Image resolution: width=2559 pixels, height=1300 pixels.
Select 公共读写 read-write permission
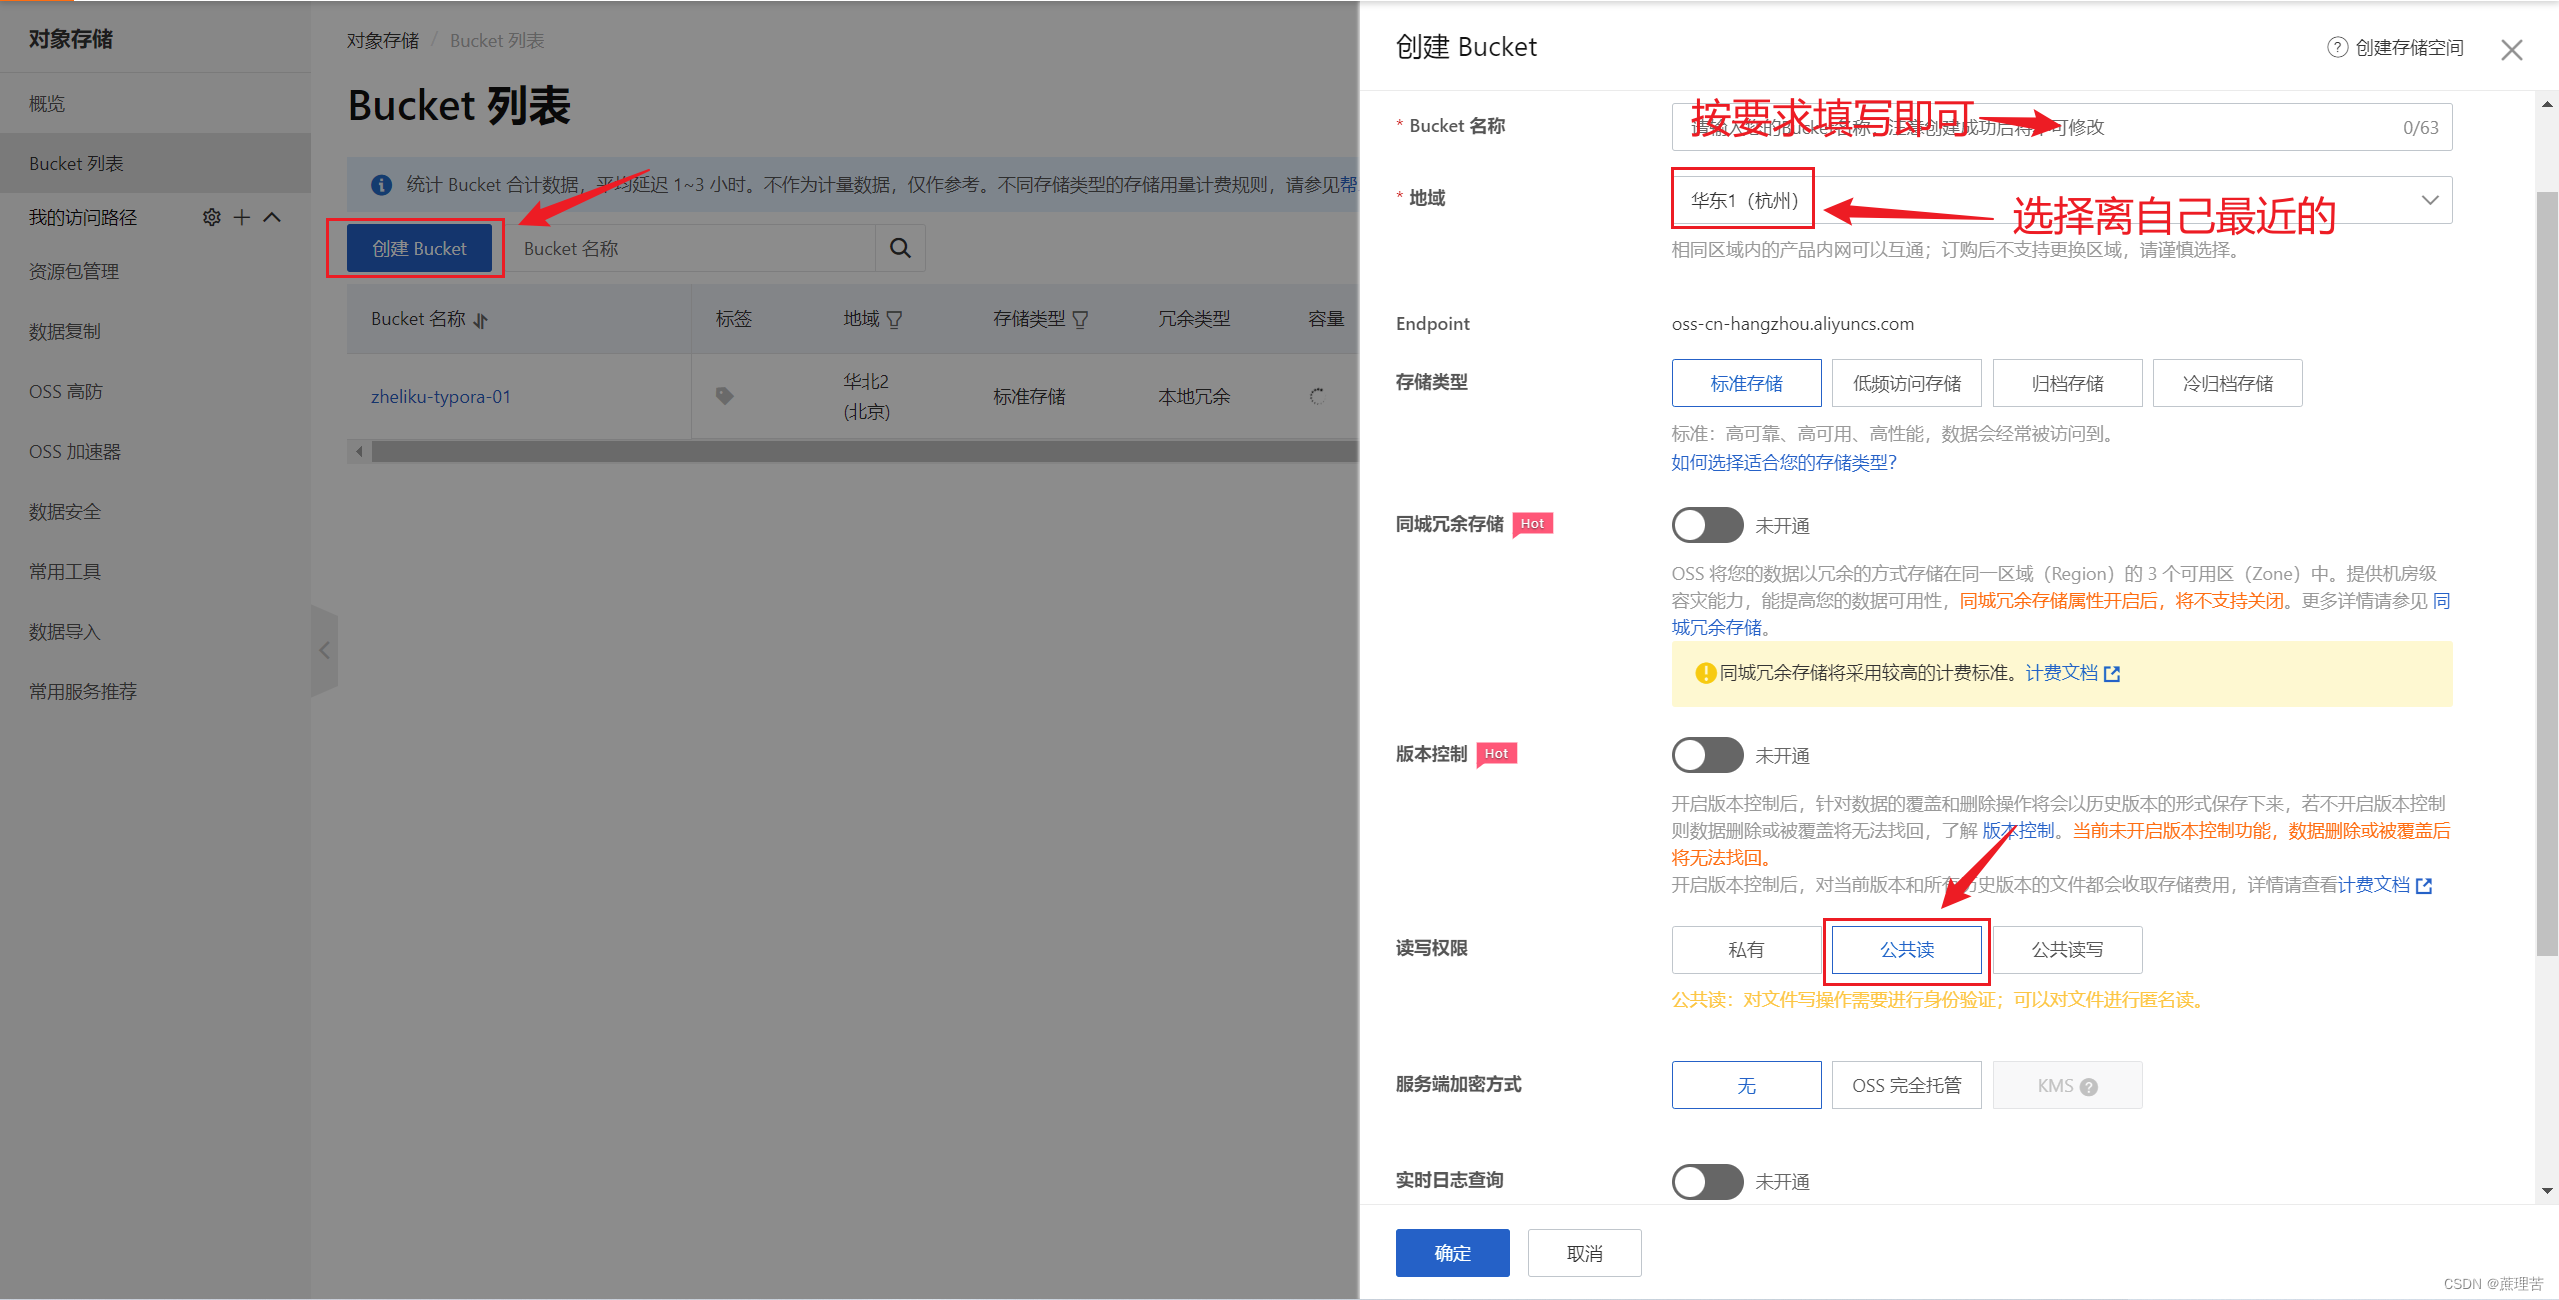[2067, 949]
